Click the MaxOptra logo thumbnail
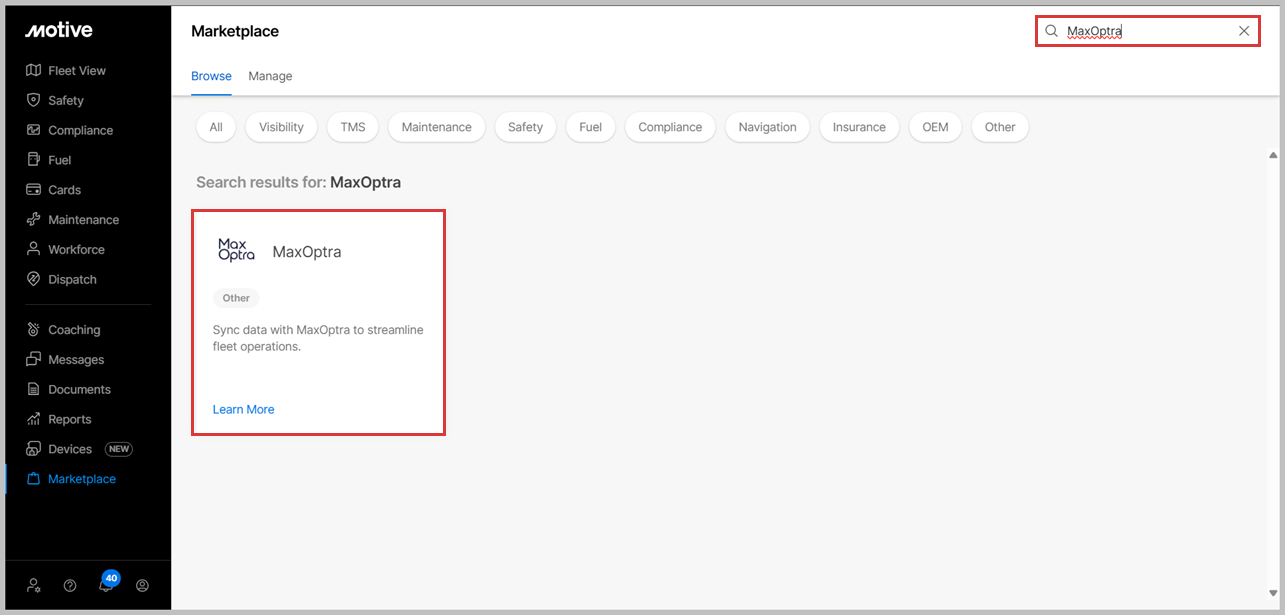1285x615 pixels. point(236,250)
